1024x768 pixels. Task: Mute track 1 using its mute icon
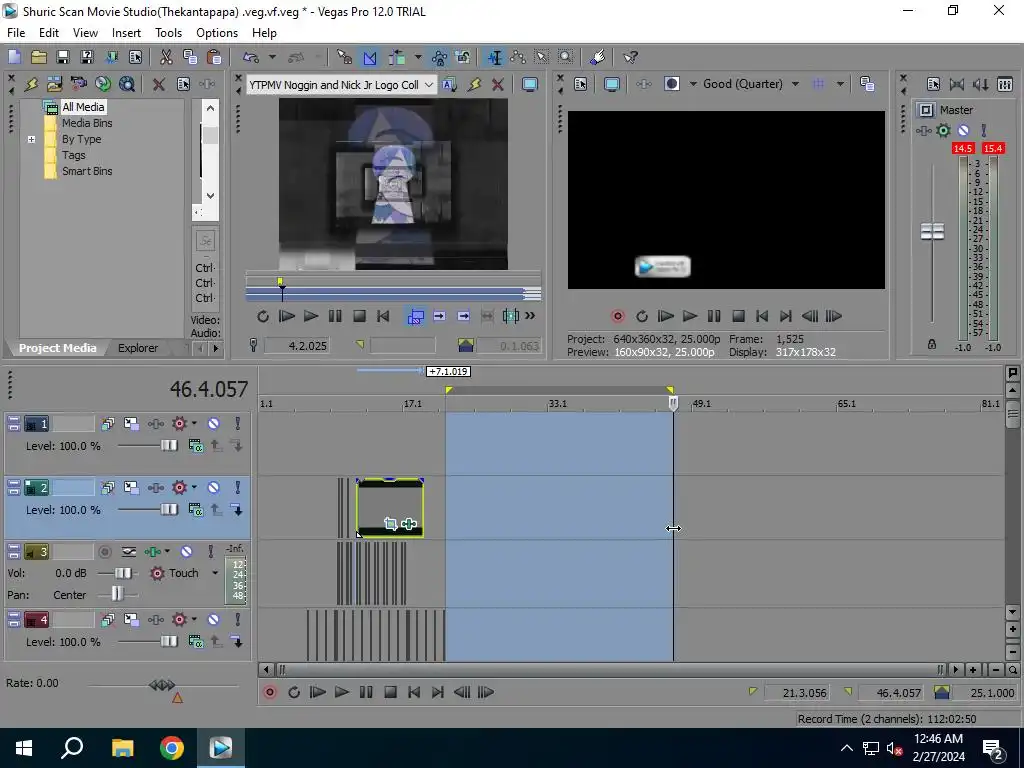[x=214, y=424]
